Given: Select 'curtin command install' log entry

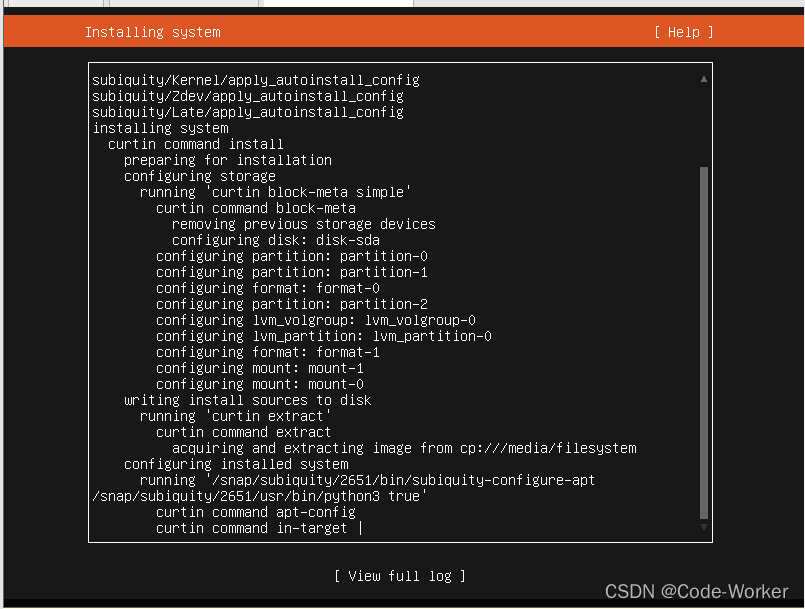Looking at the screenshot, I should tap(196, 144).
